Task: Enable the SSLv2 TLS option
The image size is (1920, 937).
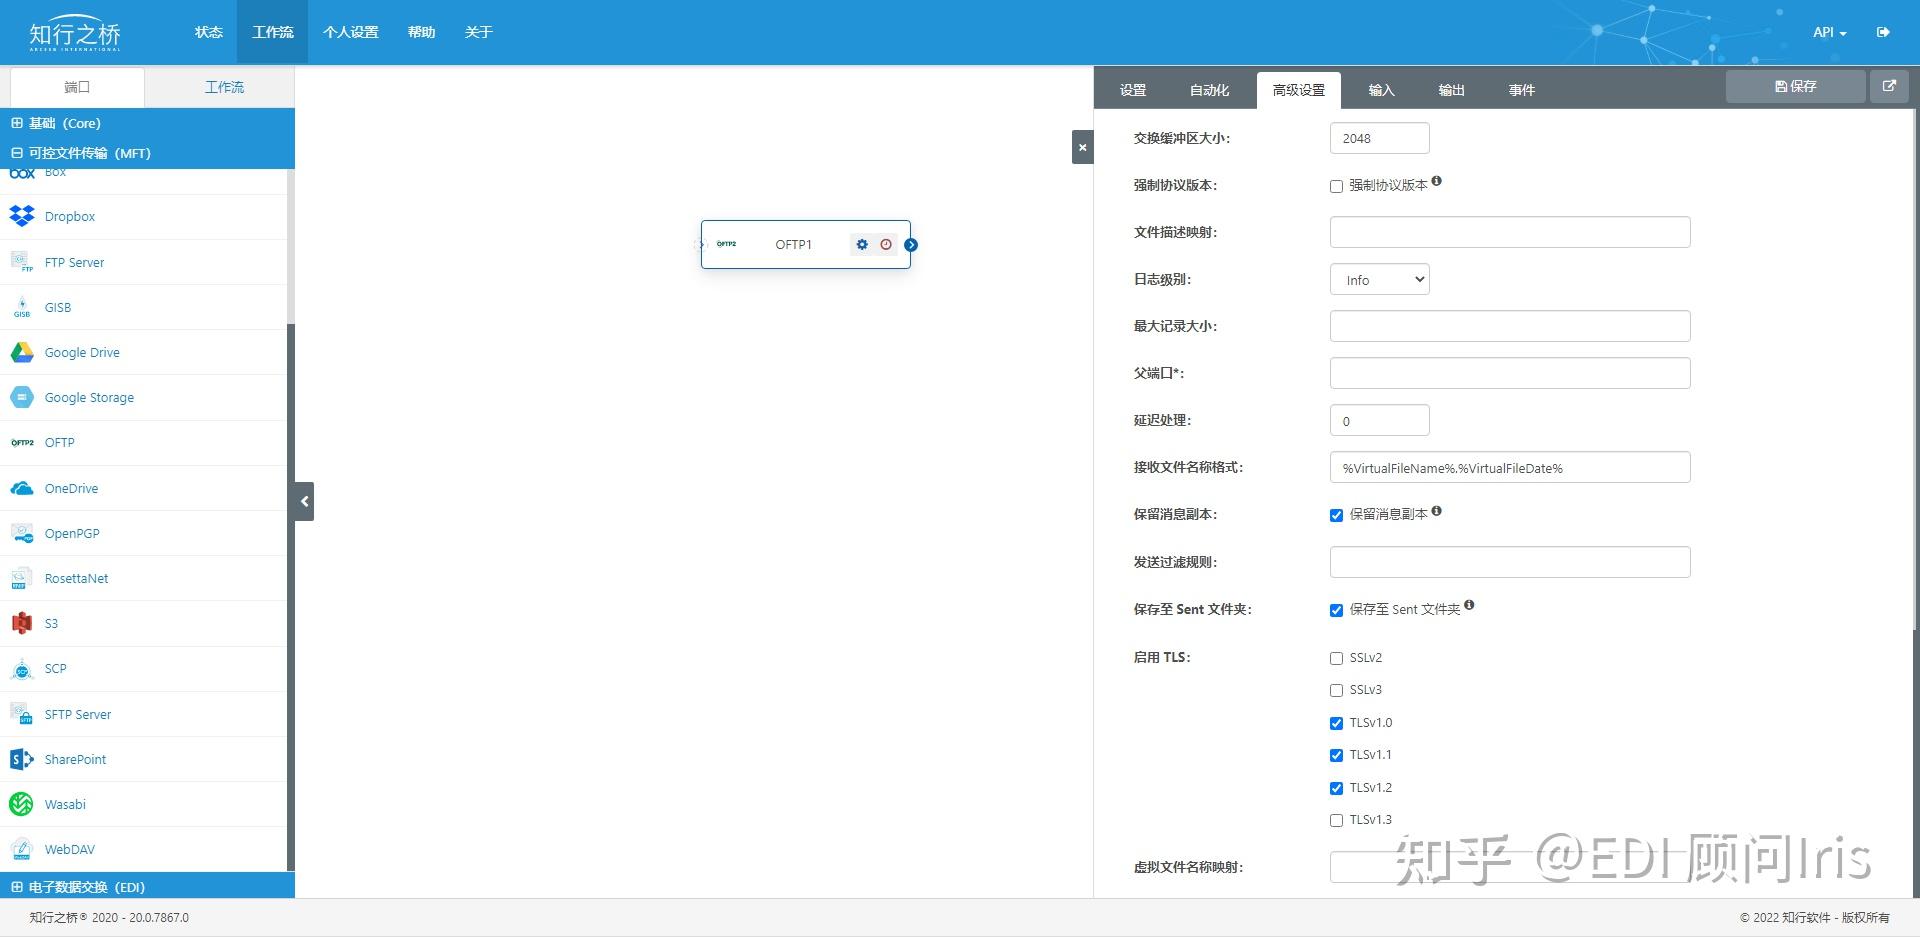Action: (1336, 658)
